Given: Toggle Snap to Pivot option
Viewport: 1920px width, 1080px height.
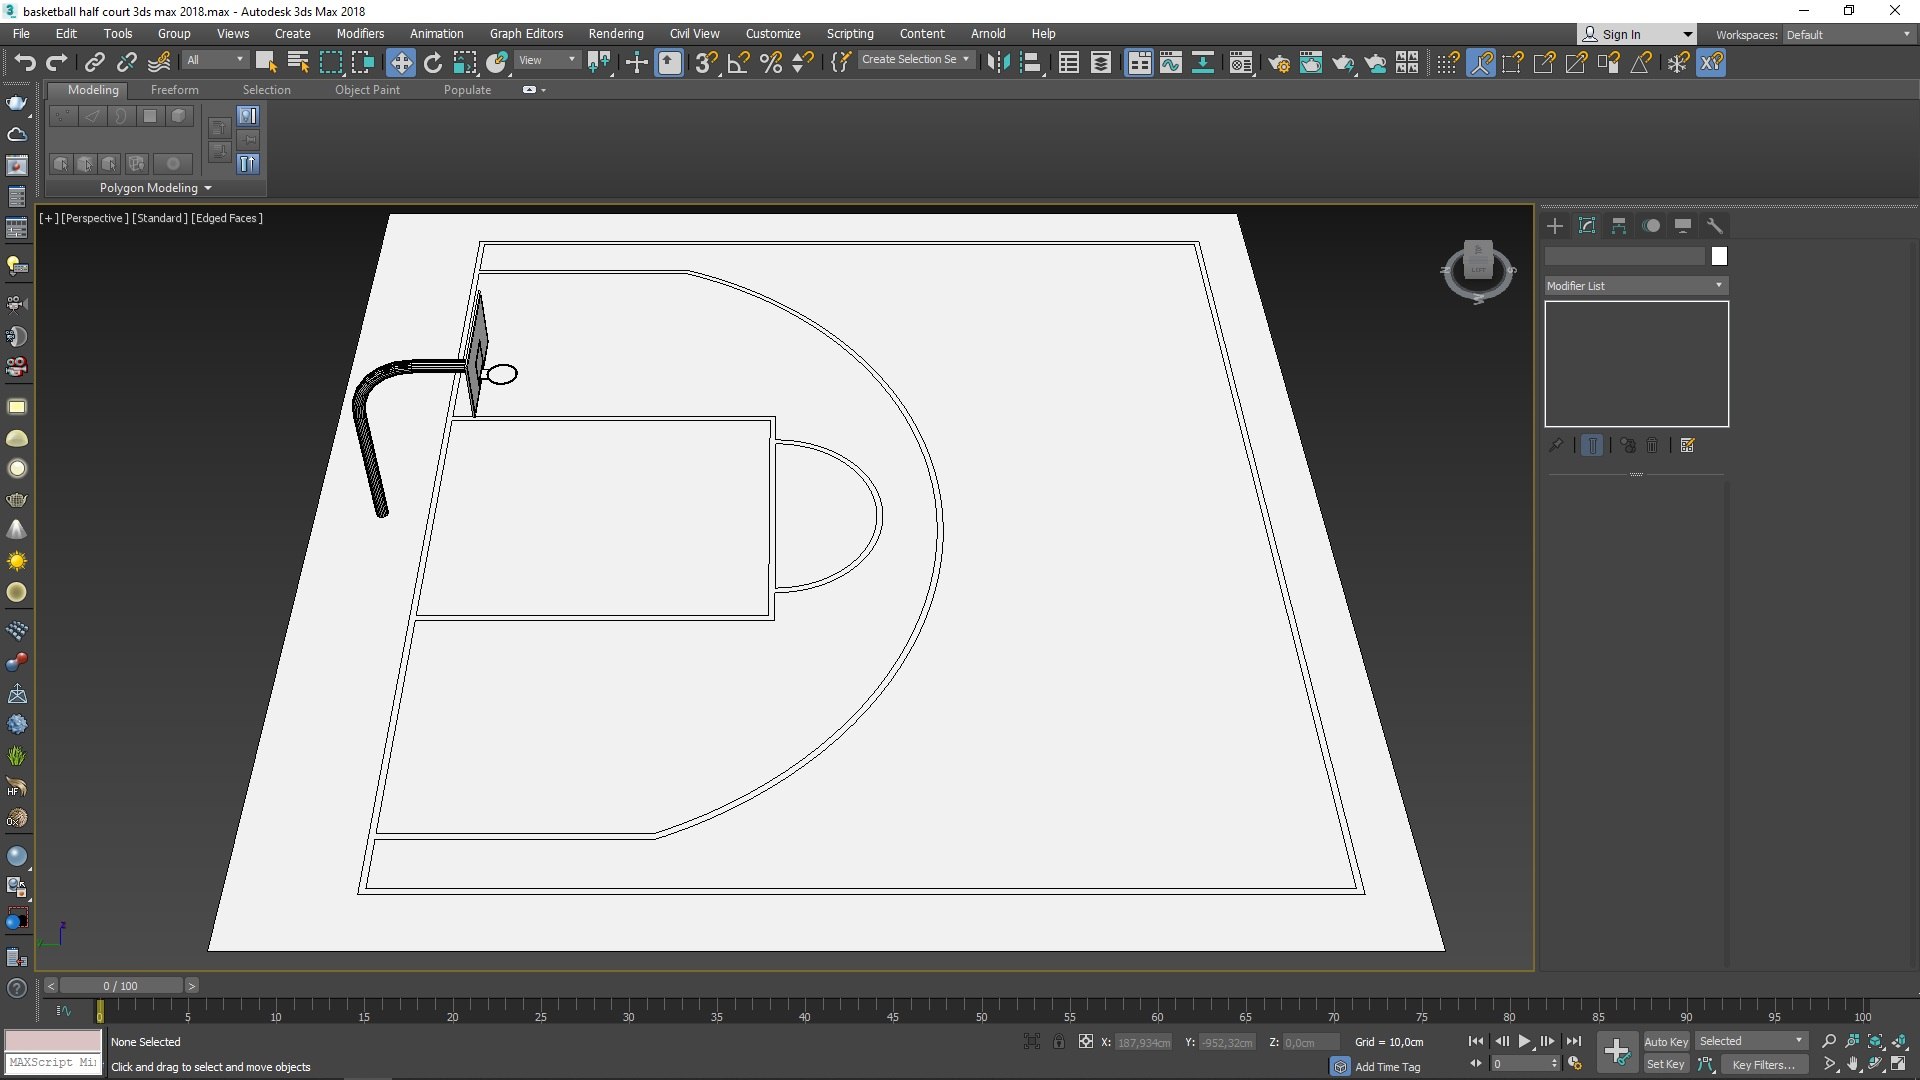Looking at the screenshot, I should (1481, 62).
